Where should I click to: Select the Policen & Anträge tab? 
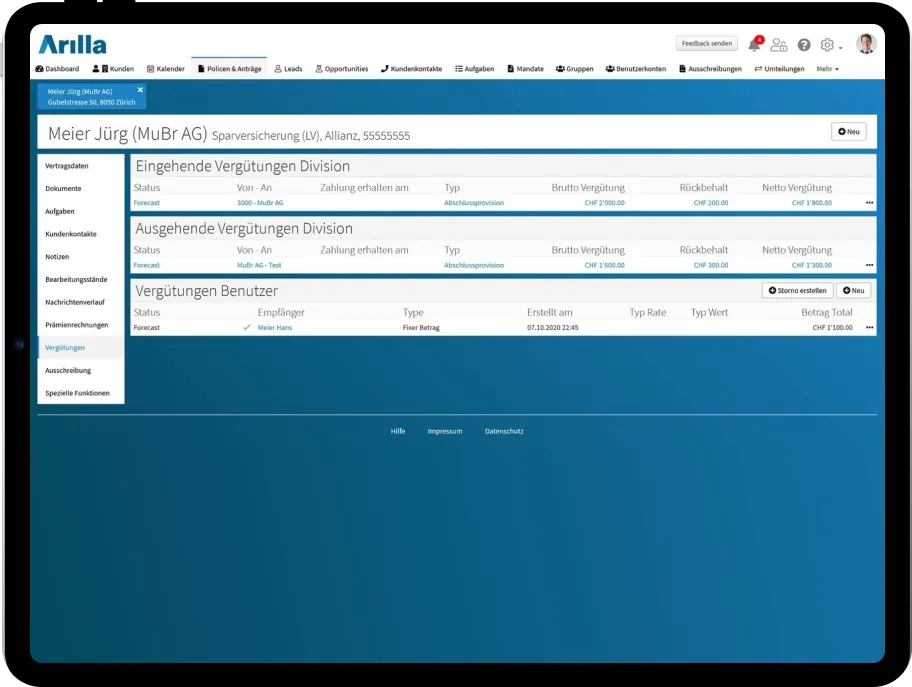[x=230, y=69]
